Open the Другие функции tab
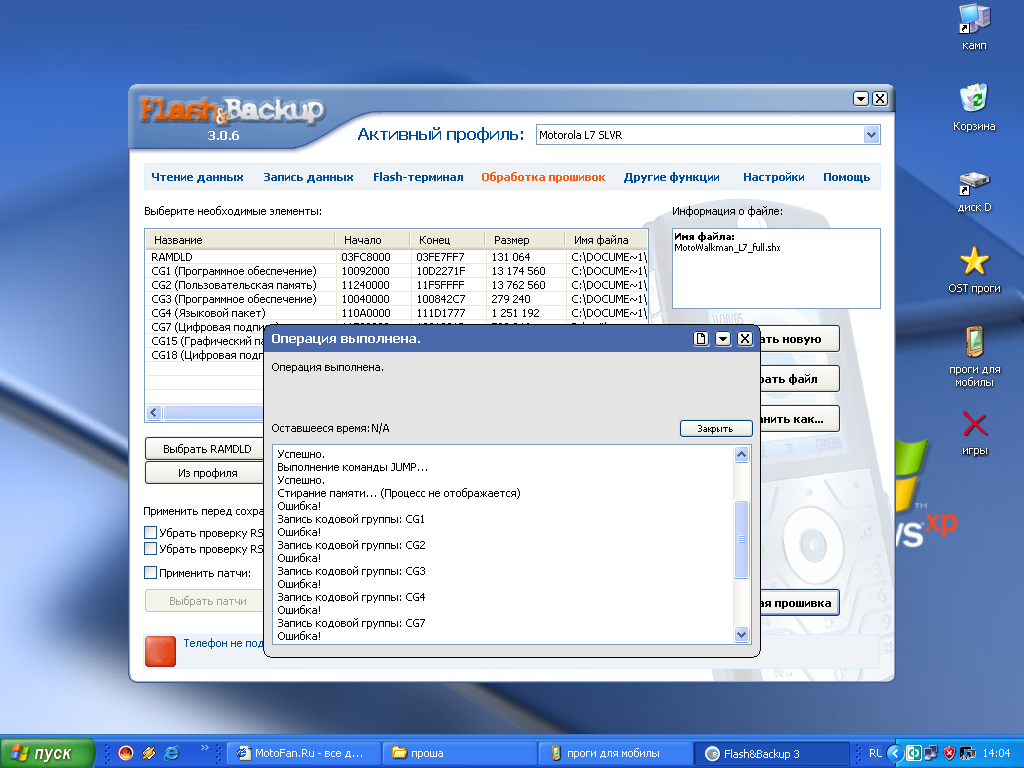1024x768 pixels. (x=671, y=177)
